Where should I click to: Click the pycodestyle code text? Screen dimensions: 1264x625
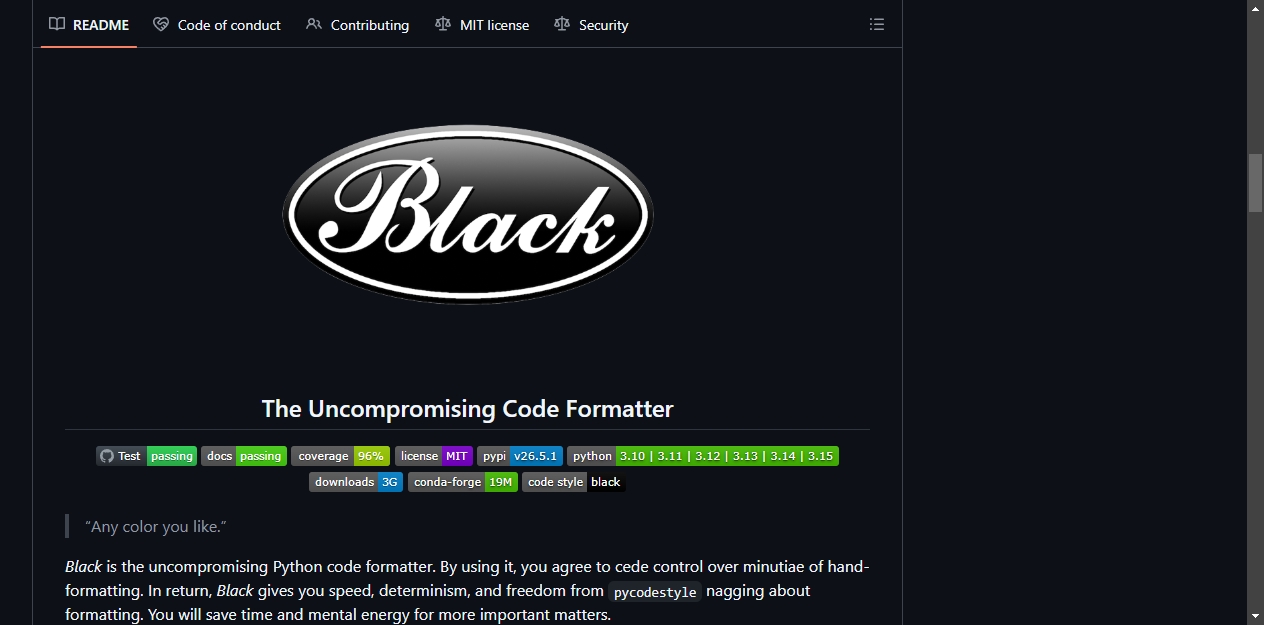point(655,592)
